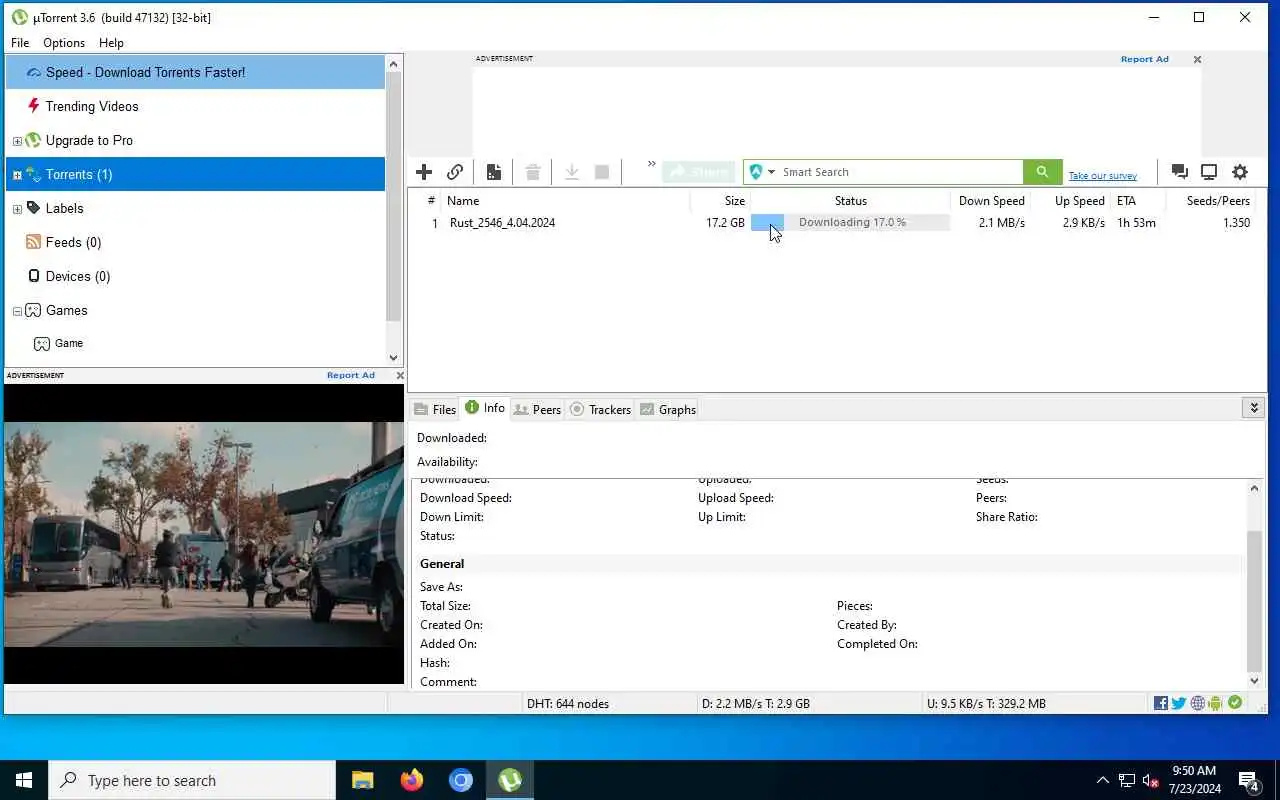Open the Take our survey link
Image resolution: width=1280 pixels, height=800 pixels.
1102,176
